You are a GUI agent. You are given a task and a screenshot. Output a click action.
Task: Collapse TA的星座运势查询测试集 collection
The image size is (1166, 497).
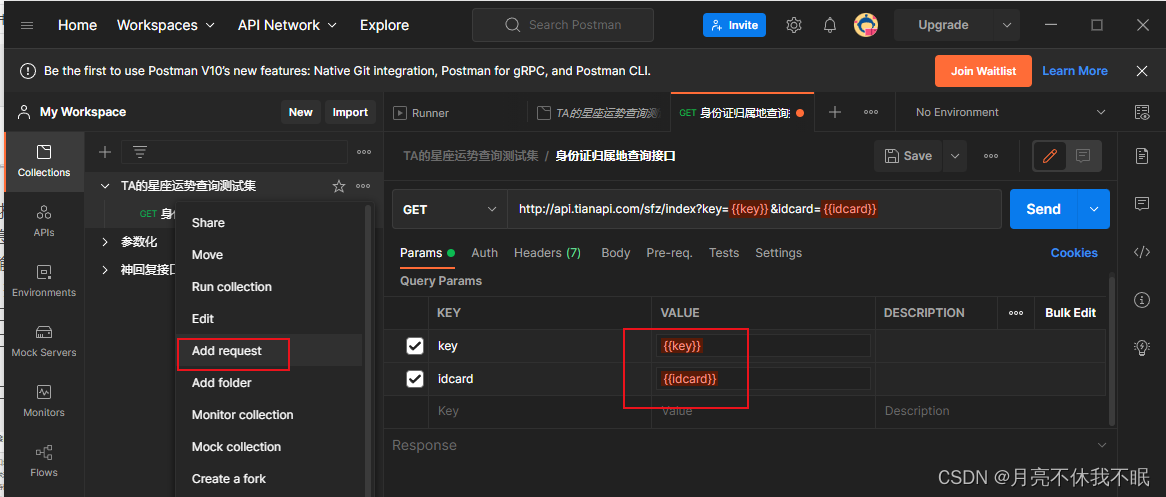tap(105, 186)
